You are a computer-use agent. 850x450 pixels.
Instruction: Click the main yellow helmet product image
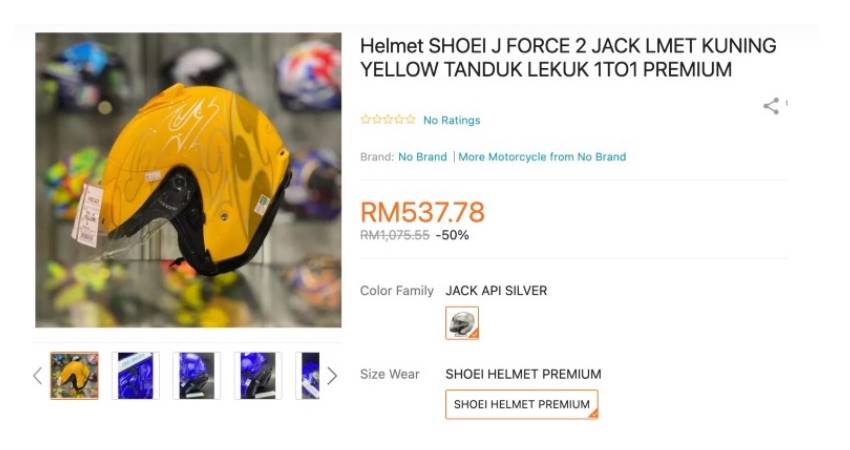(x=189, y=180)
